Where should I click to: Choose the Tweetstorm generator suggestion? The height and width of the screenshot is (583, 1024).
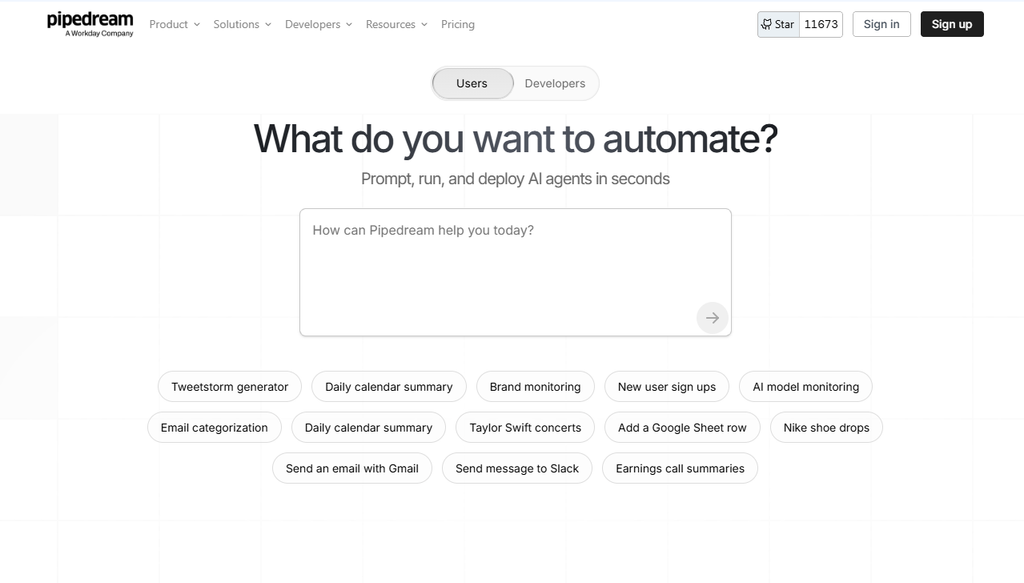[x=230, y=386]
